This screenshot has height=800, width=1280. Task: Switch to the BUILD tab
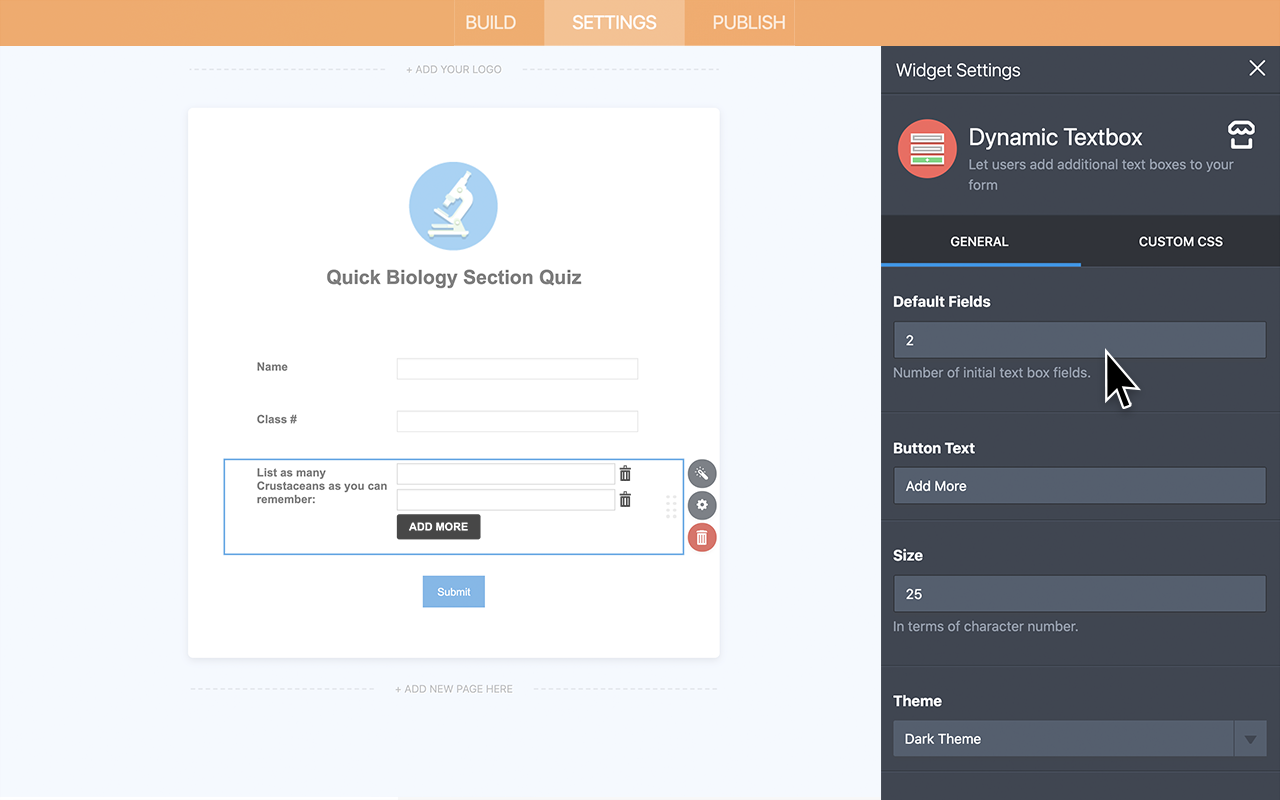click(x=489, y=22)
